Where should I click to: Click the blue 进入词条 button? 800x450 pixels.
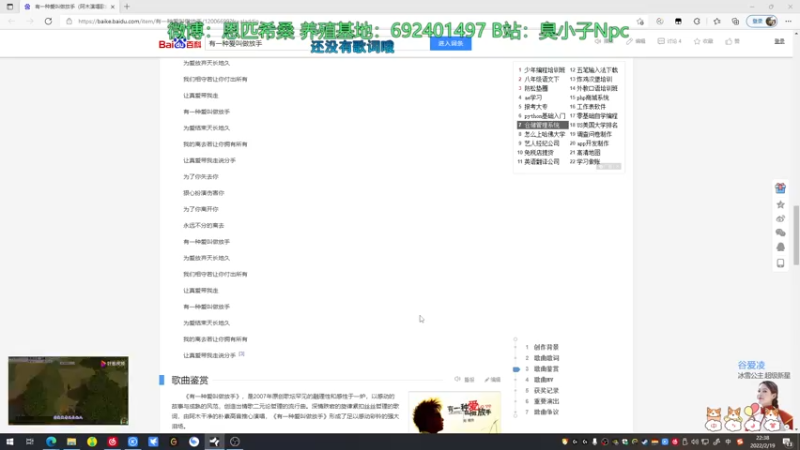tap(451, 44)
